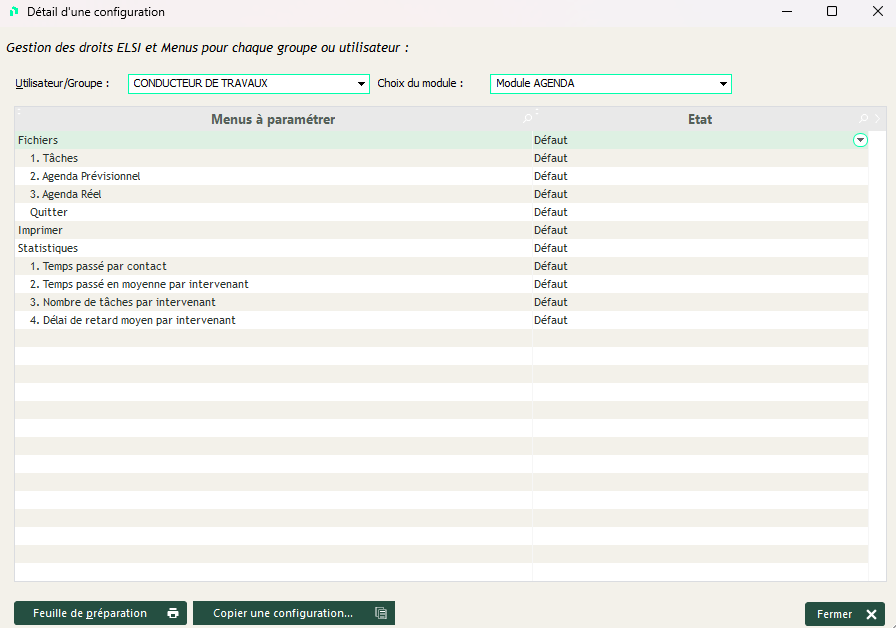Viewport: 896px width, 628px height.
Task: Sort by Menus à paramétrer column header
Action: pos(273,119)
